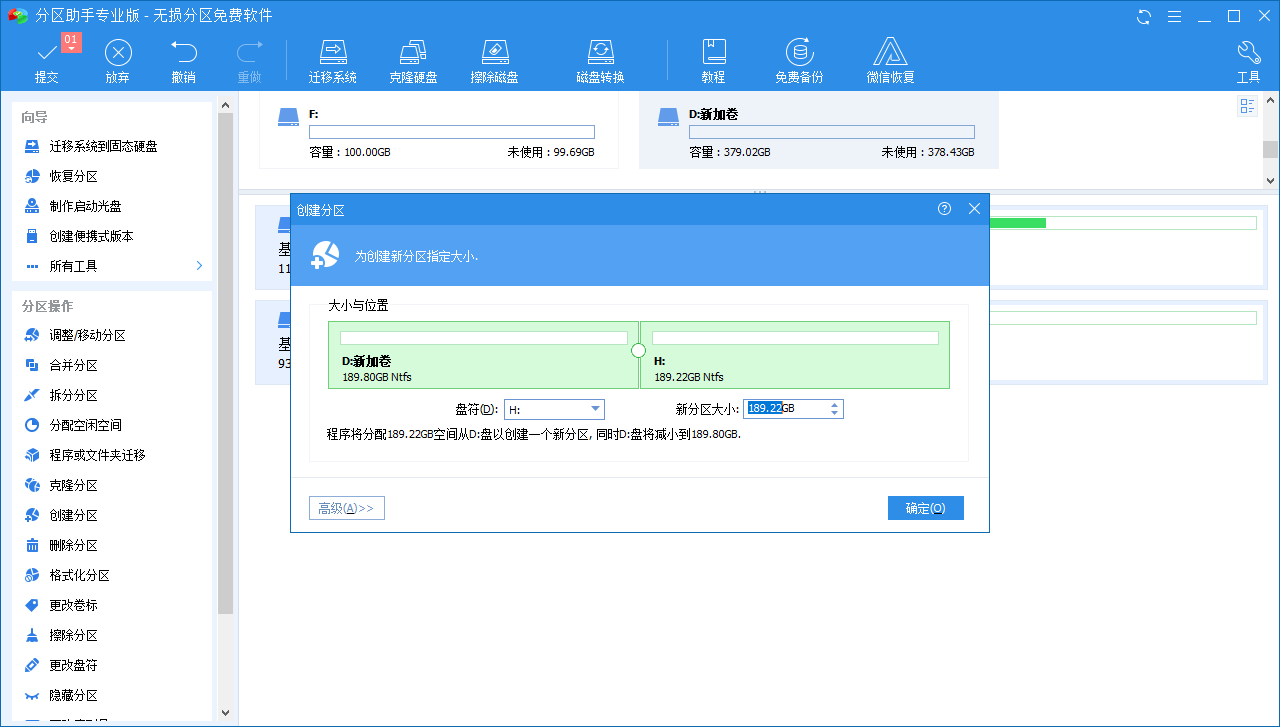This screenshot has width=1280, height=727.
Task: Click the 工具 (Tools) icon top right
Action: (1248, 59)
